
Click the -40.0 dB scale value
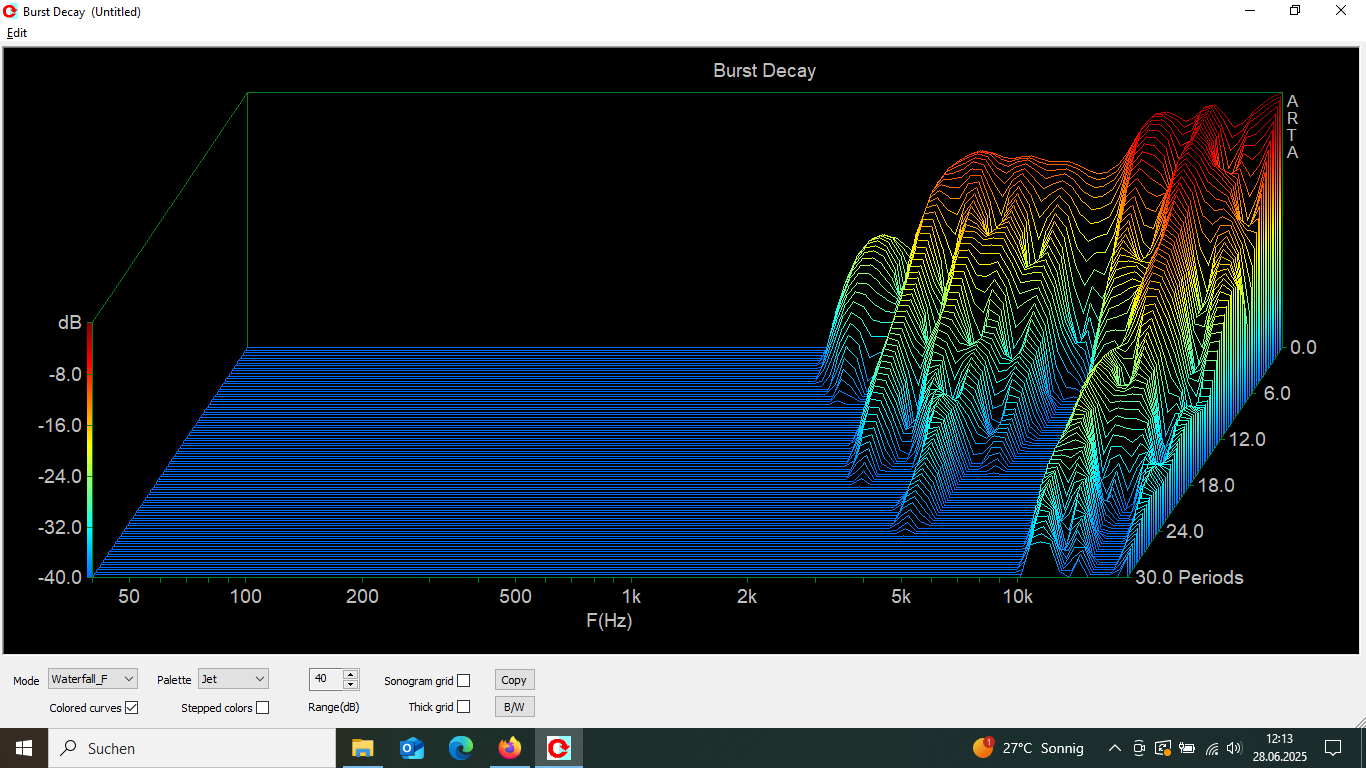tap(59, 577)
